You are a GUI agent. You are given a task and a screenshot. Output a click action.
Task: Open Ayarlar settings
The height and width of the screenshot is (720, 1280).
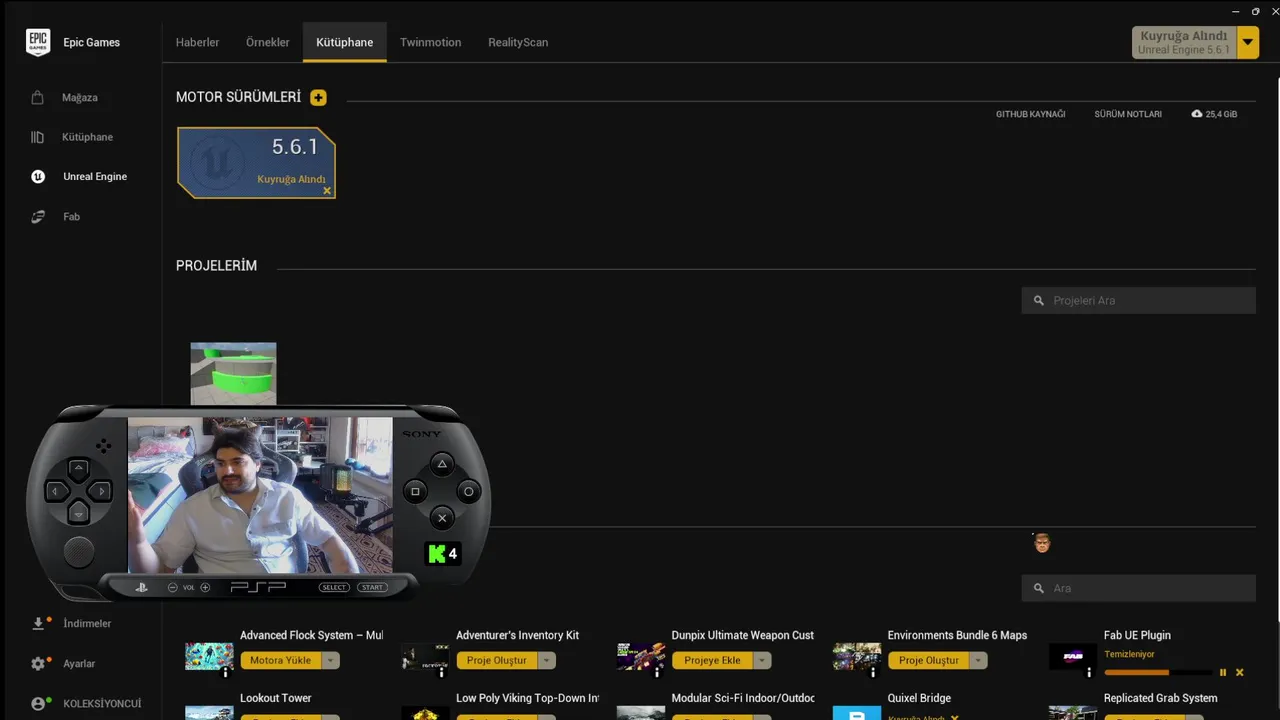click(x=80, y=663)
